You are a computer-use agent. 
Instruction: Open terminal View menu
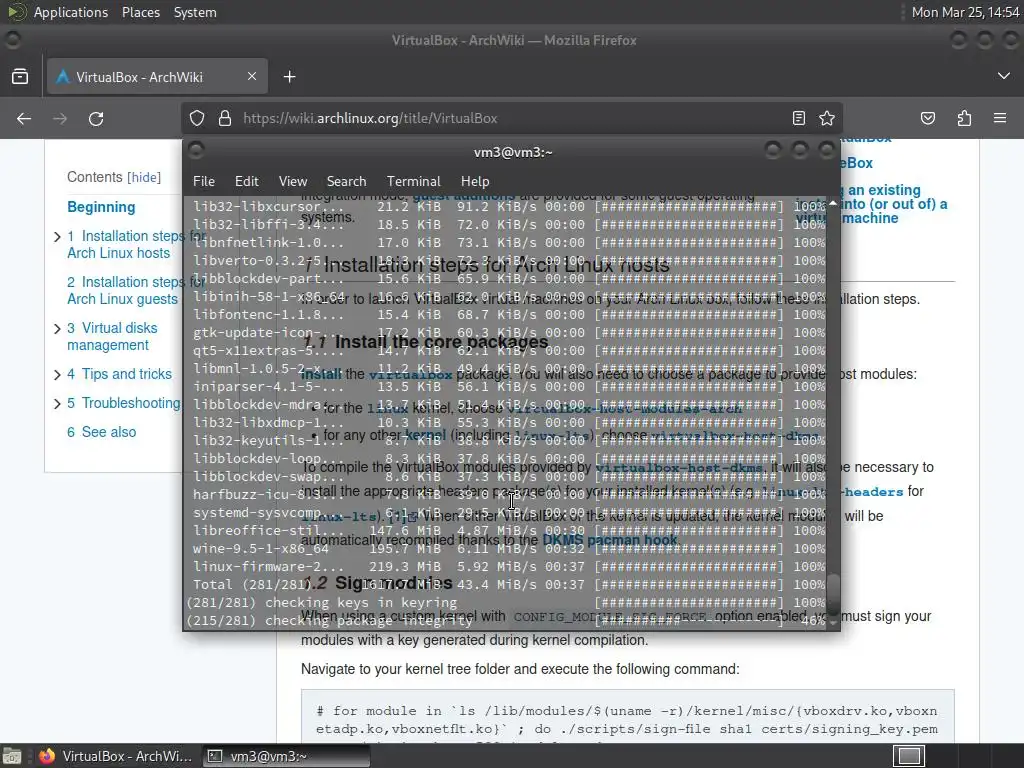(x=293, y=181)
